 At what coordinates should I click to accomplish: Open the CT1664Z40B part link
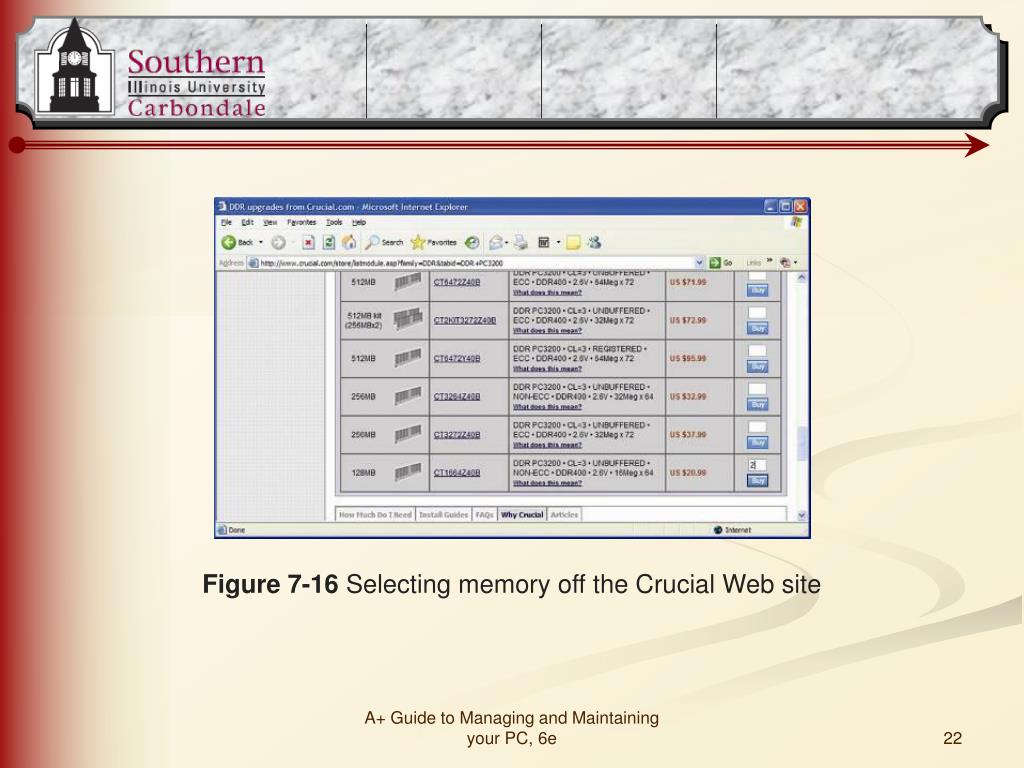click(x=456, y=473)
